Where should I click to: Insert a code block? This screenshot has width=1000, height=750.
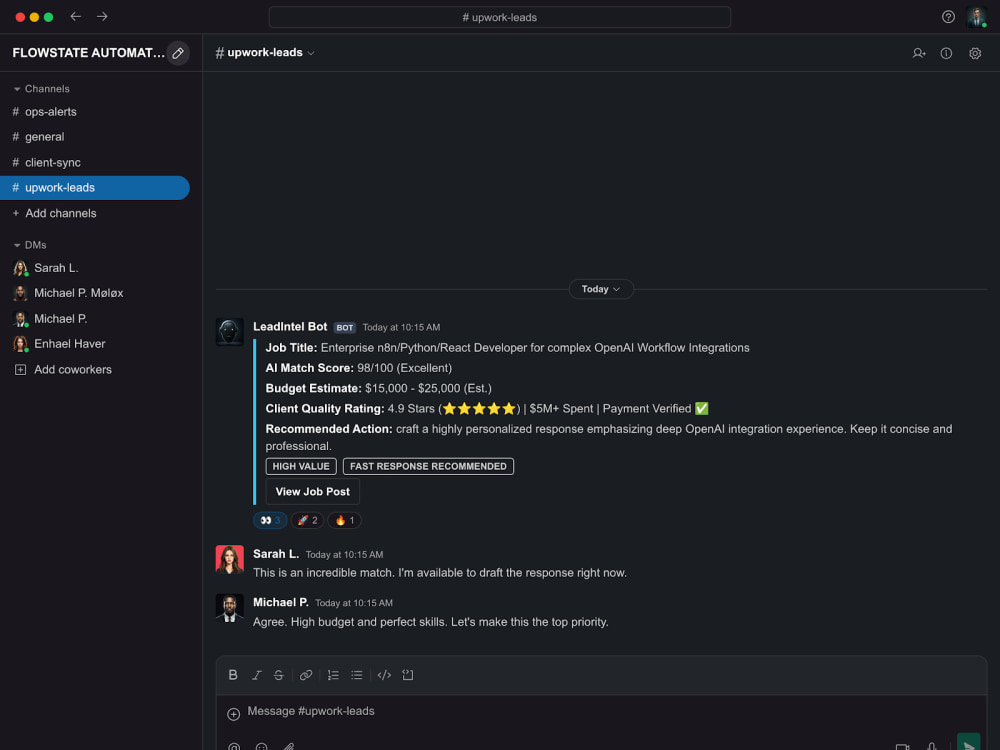pyautogui.click(x=408, y=675)
